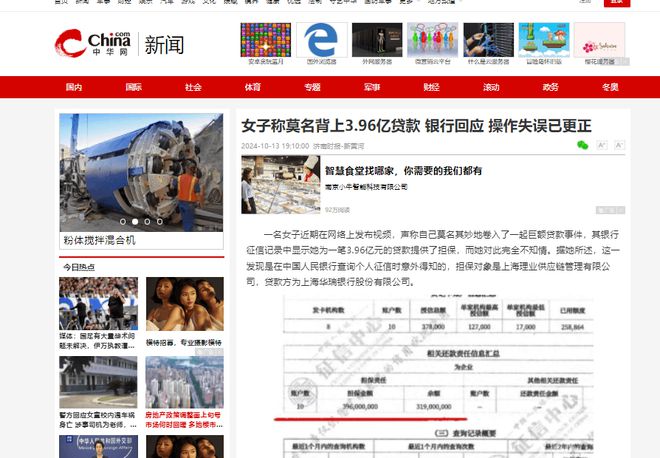Select the fourth slideshow dot
The image size is (660, 458).
tap(160, 221)
